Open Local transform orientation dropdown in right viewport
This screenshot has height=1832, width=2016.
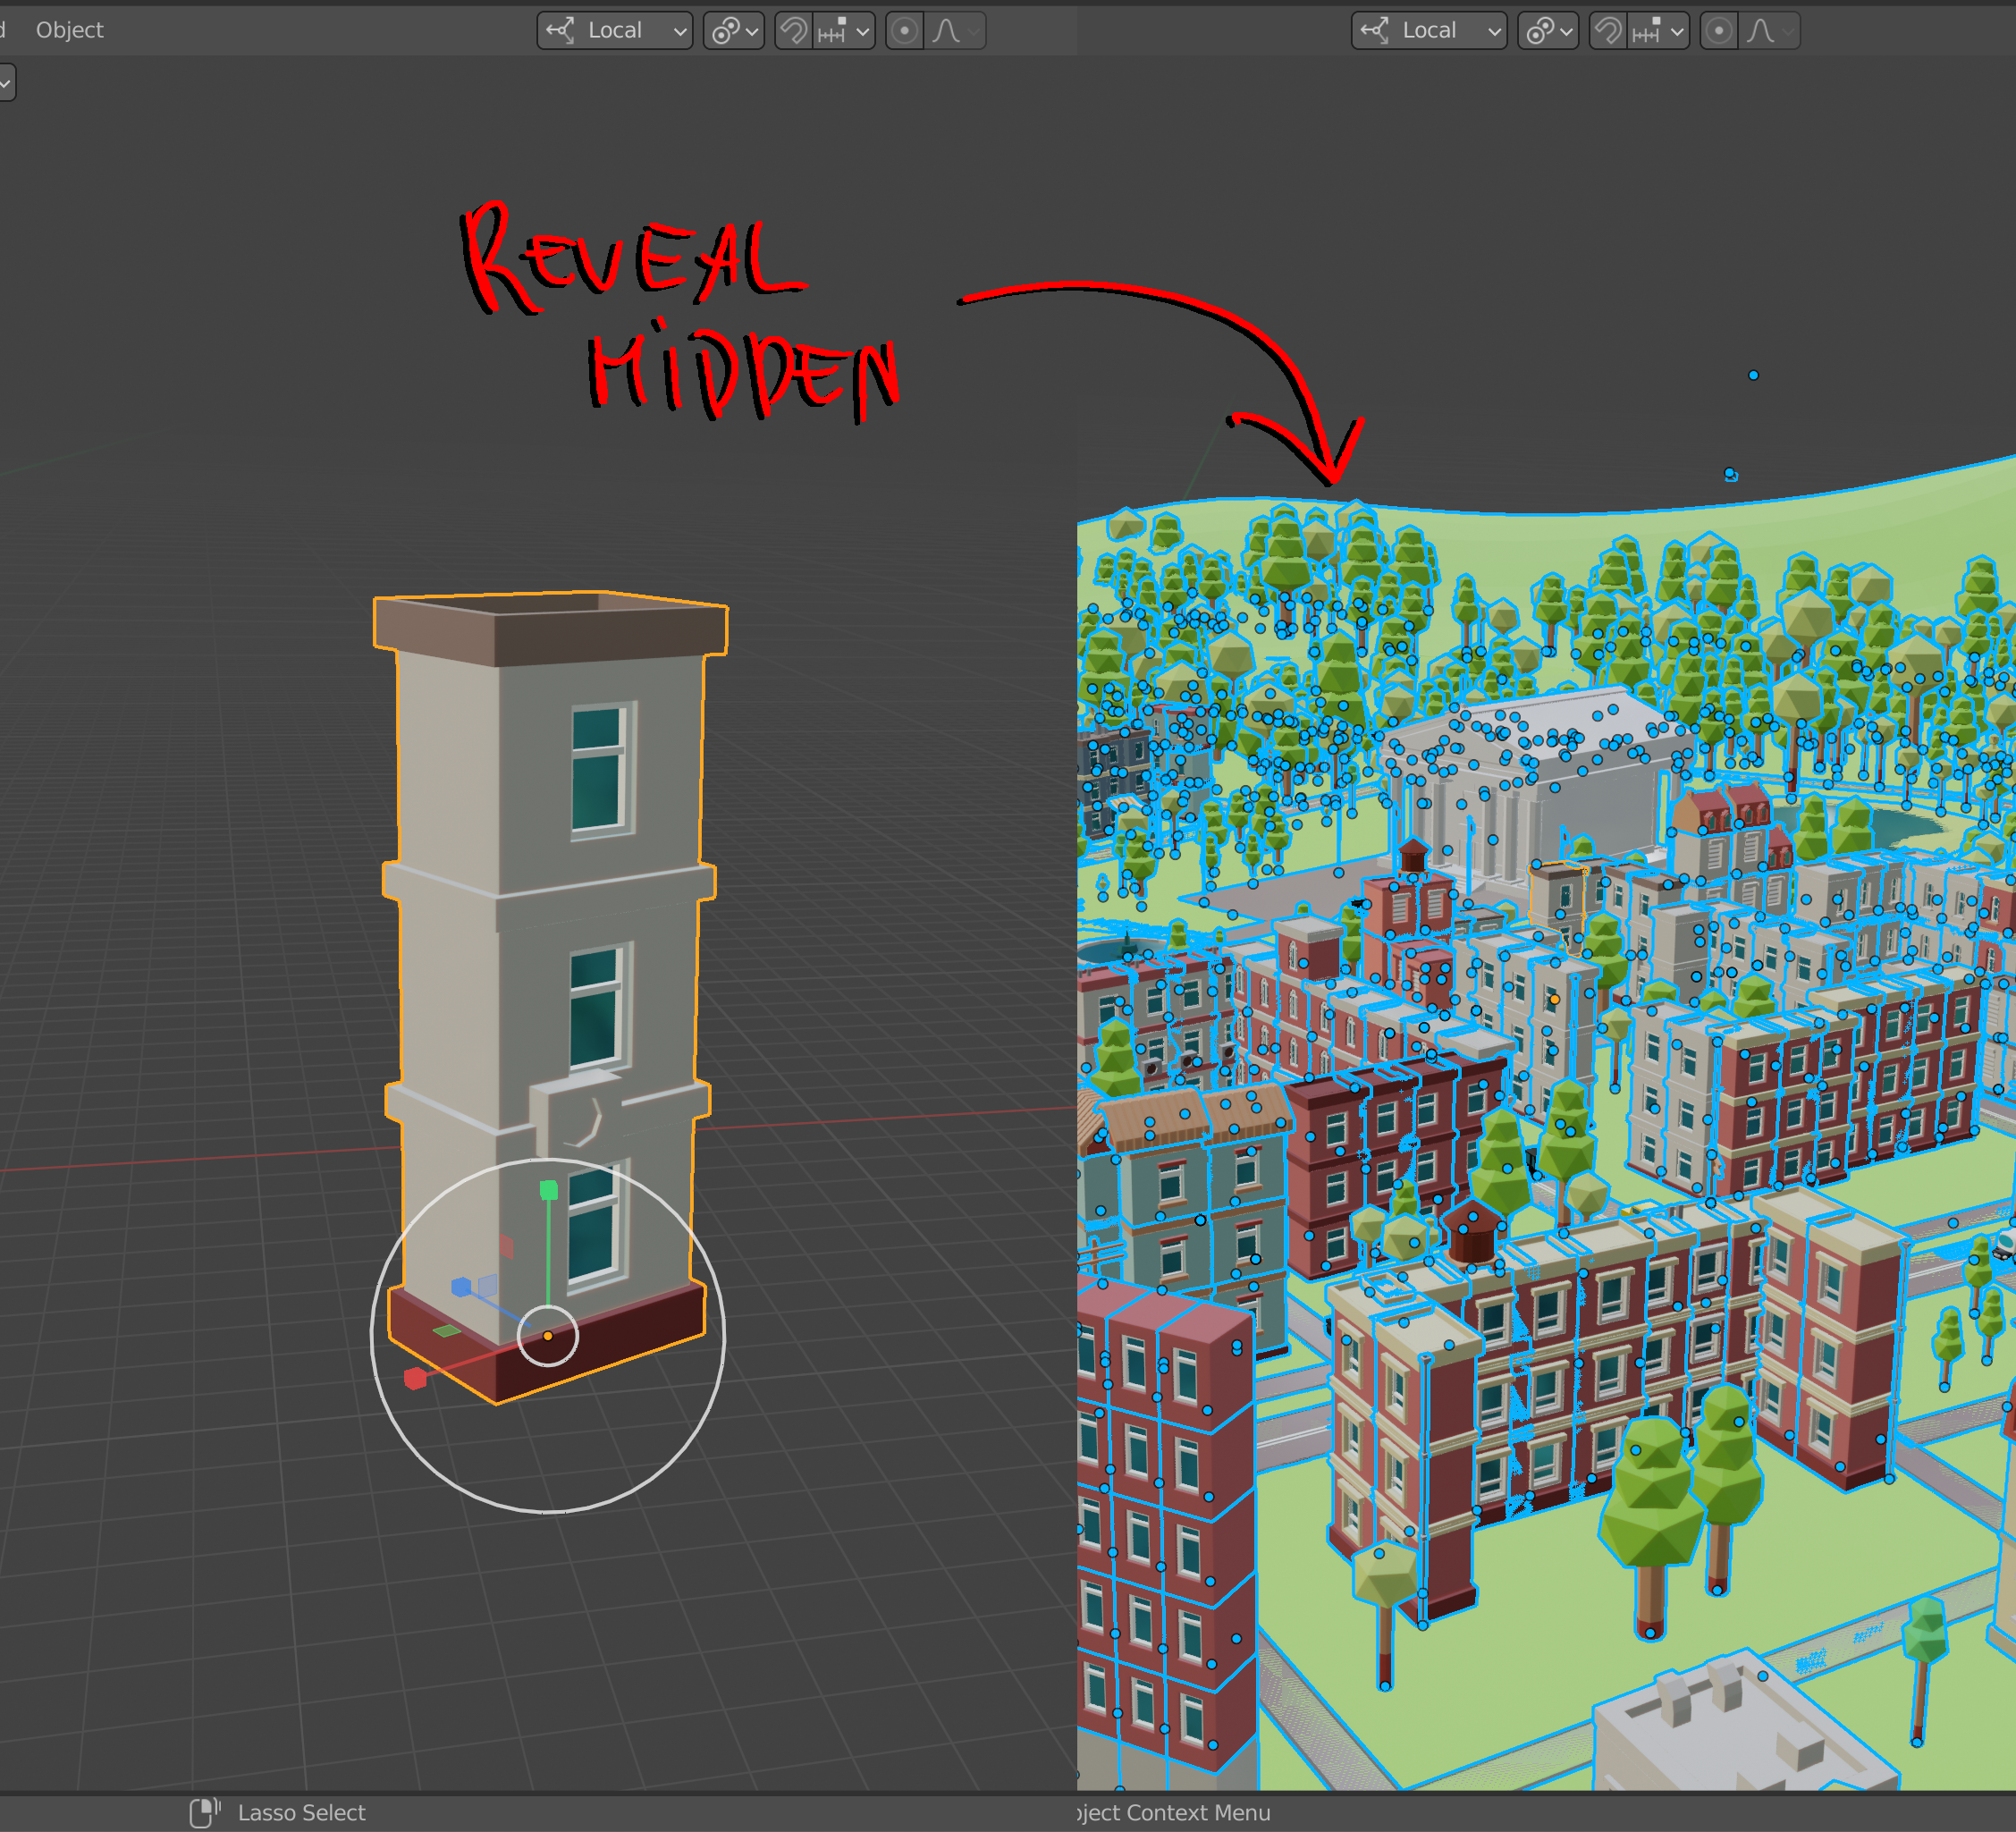(1429, 30)
